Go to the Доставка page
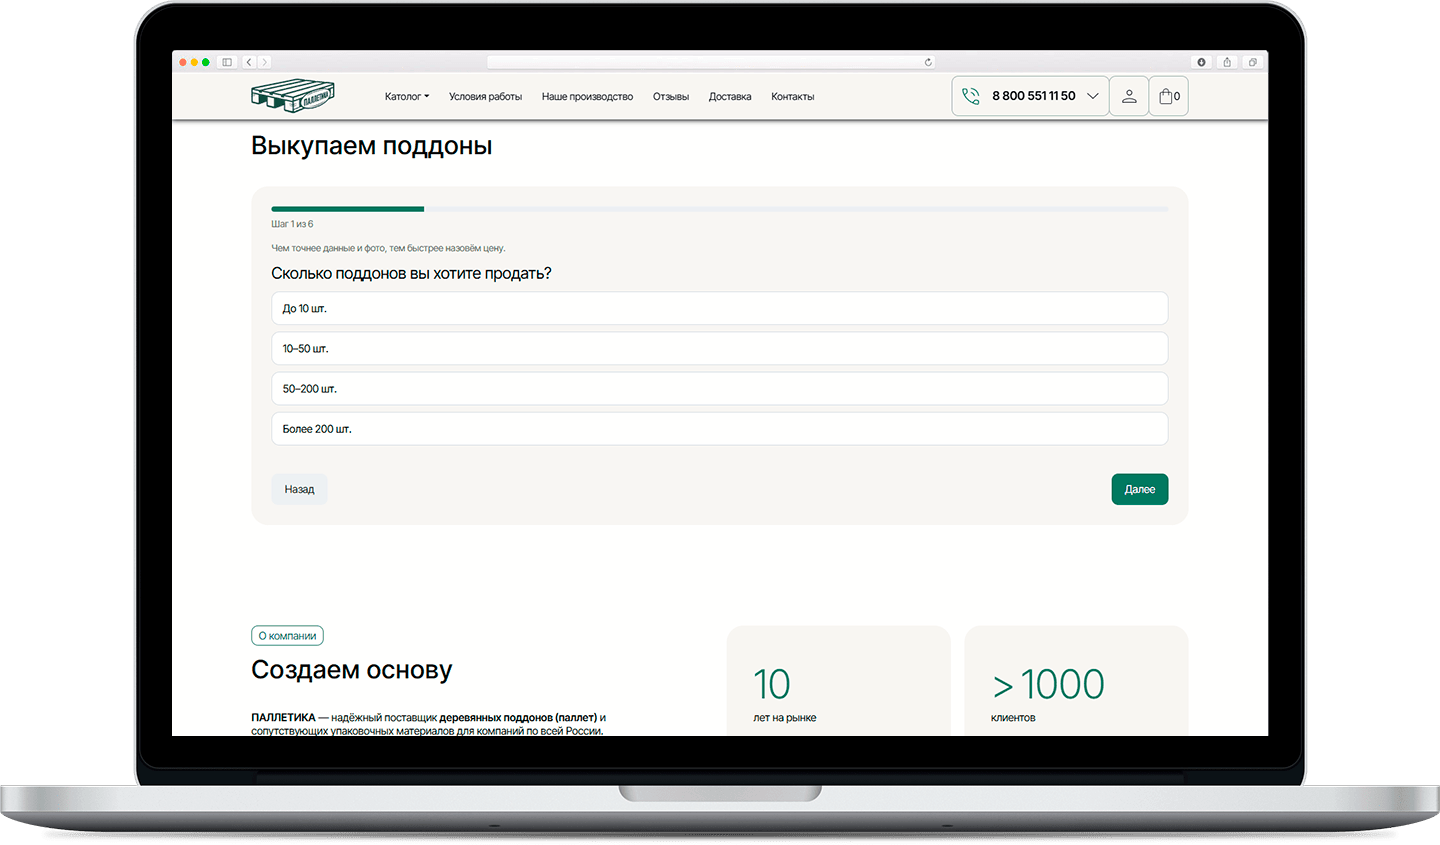The height and width of the screenshot is (845, 1440). tap(729, 97)
